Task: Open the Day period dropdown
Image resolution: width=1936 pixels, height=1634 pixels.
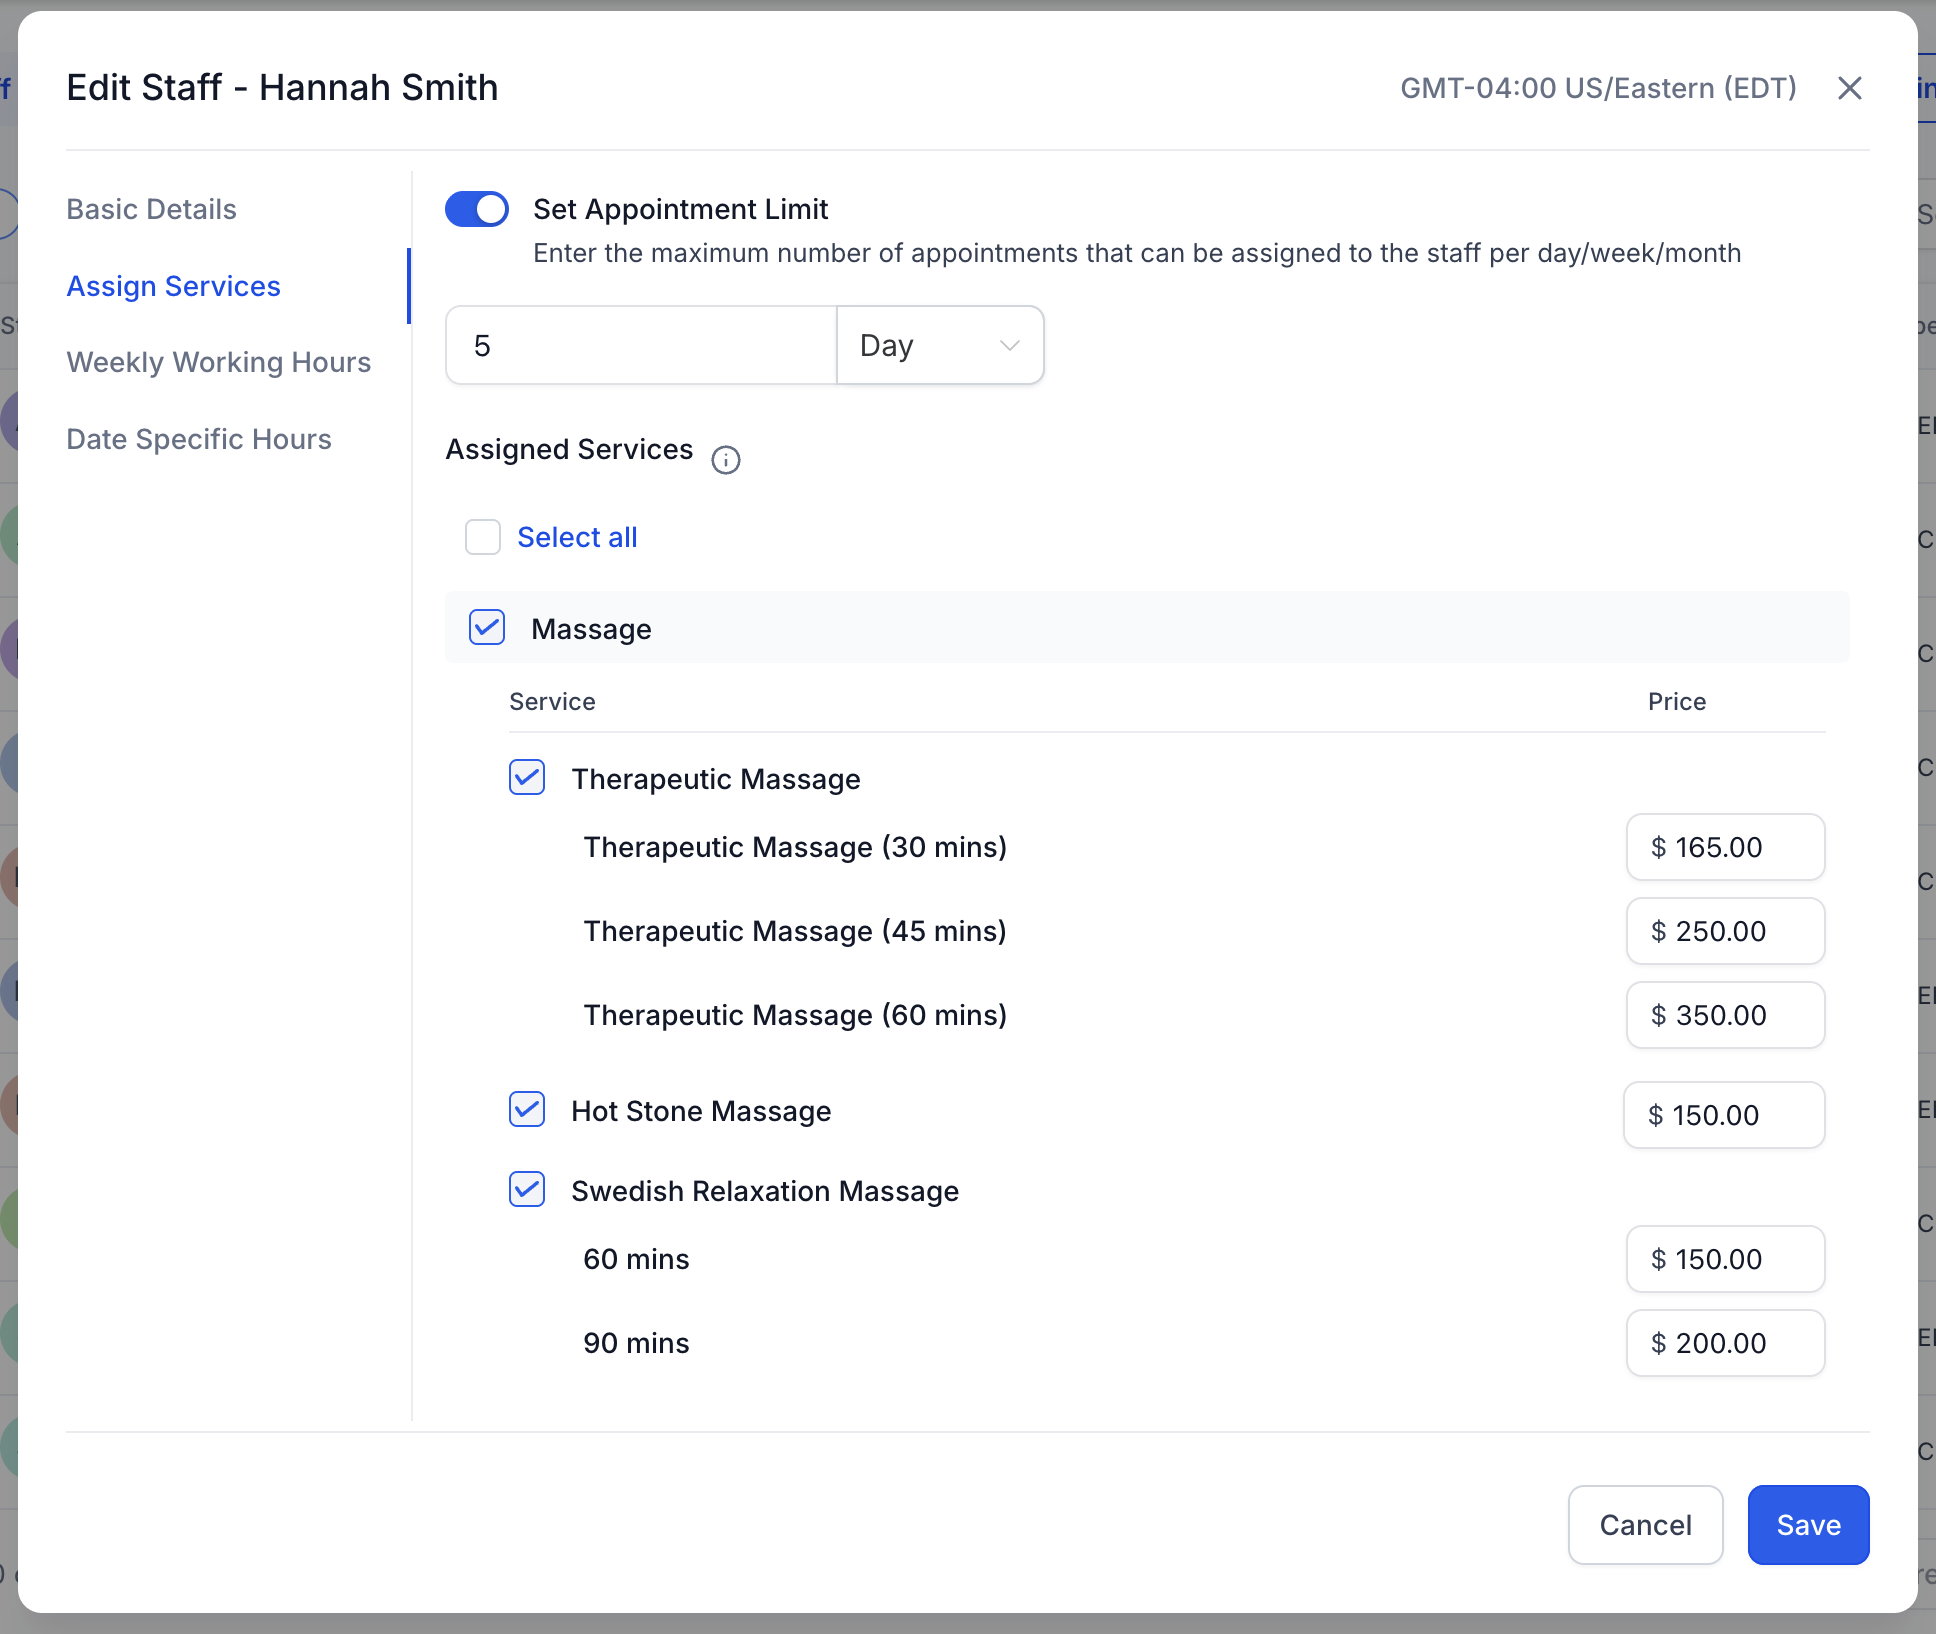Action: pos(939,345)
